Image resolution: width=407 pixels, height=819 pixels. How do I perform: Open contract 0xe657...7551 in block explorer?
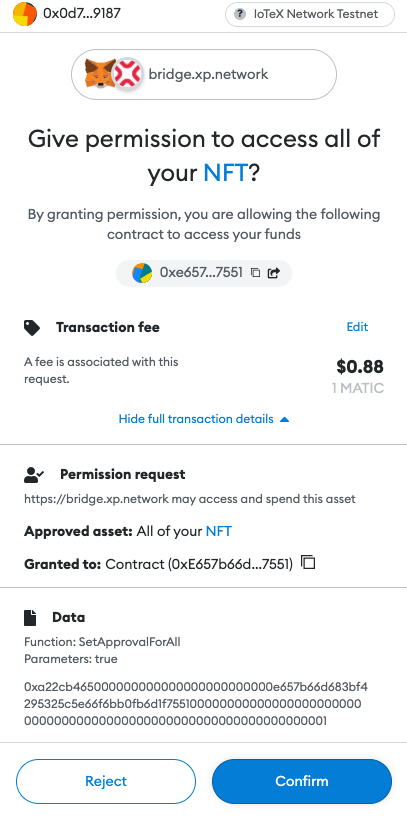273,273
